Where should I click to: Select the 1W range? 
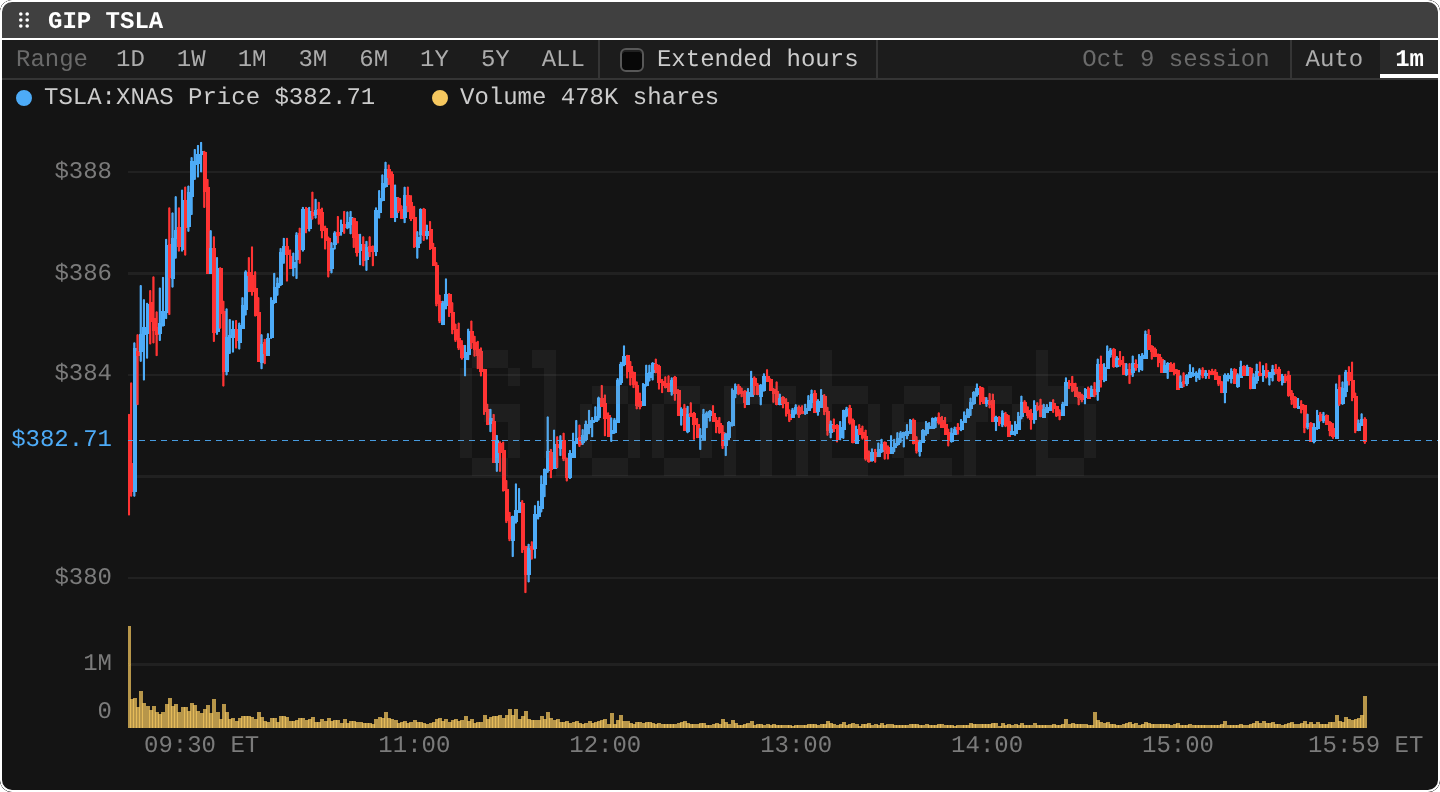191,59
